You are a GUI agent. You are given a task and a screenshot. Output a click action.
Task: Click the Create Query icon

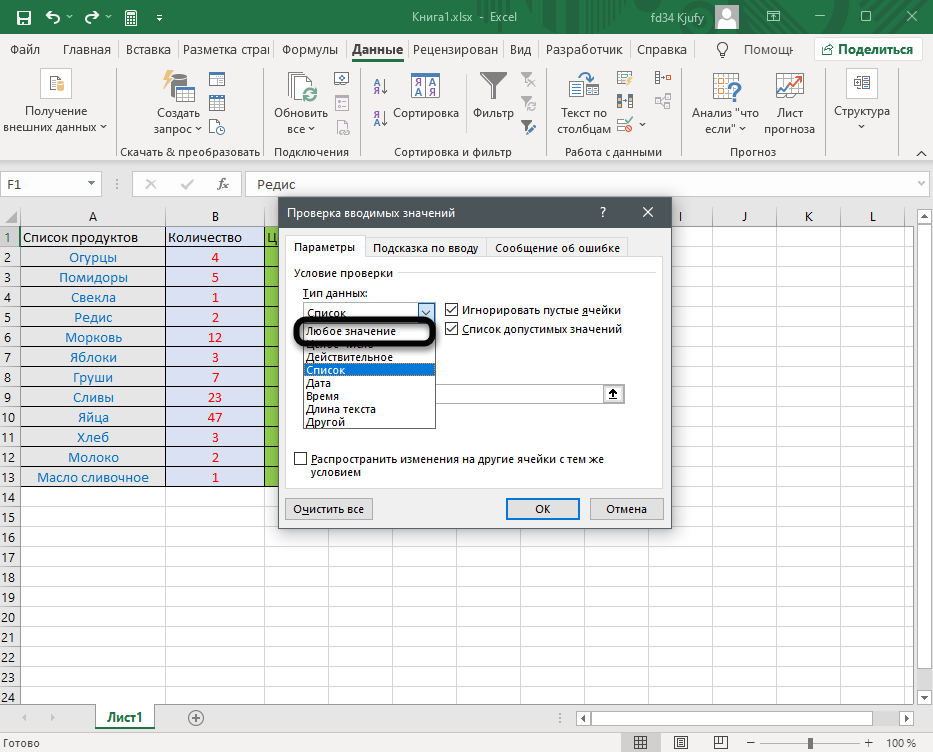click(178, 88)
